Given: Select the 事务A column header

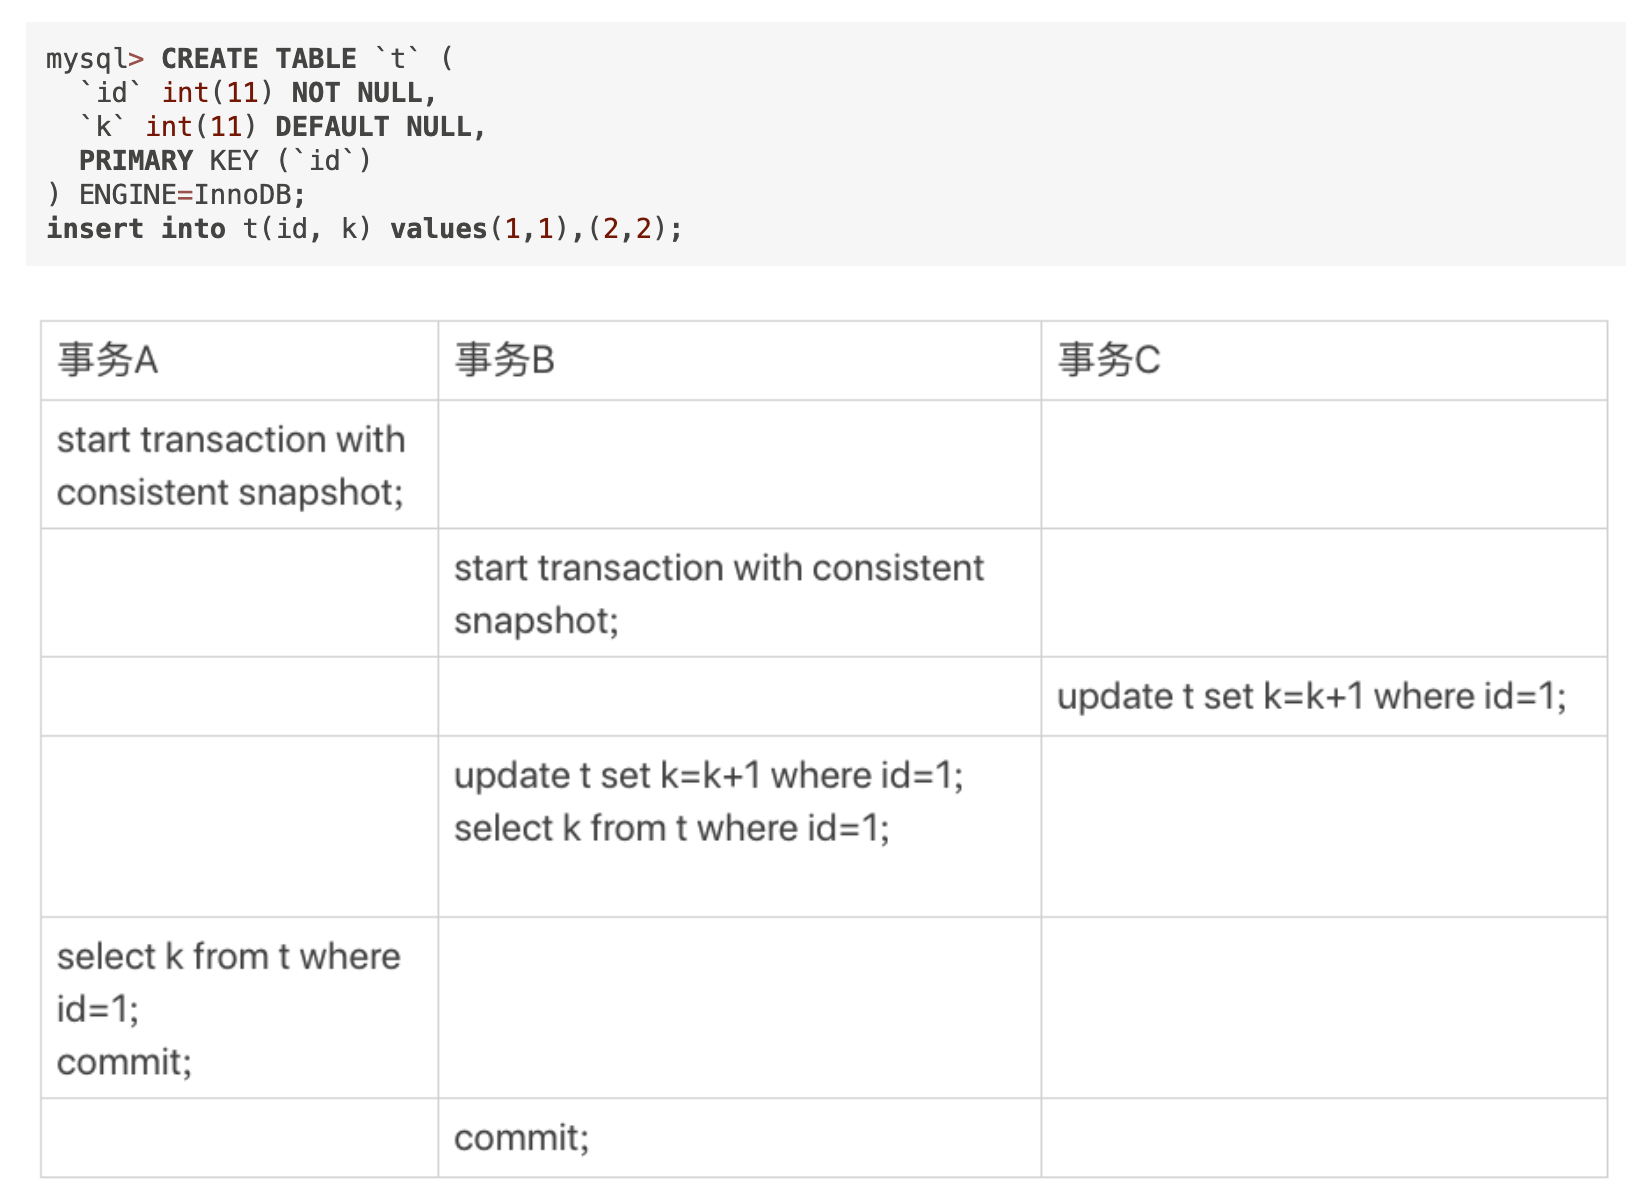Looking at the screenshot, I should tap(108, 360).
